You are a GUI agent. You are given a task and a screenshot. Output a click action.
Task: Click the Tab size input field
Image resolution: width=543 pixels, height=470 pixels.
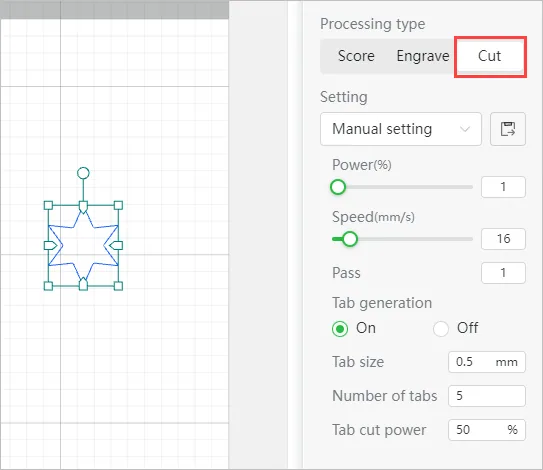[x=487, y=362]
